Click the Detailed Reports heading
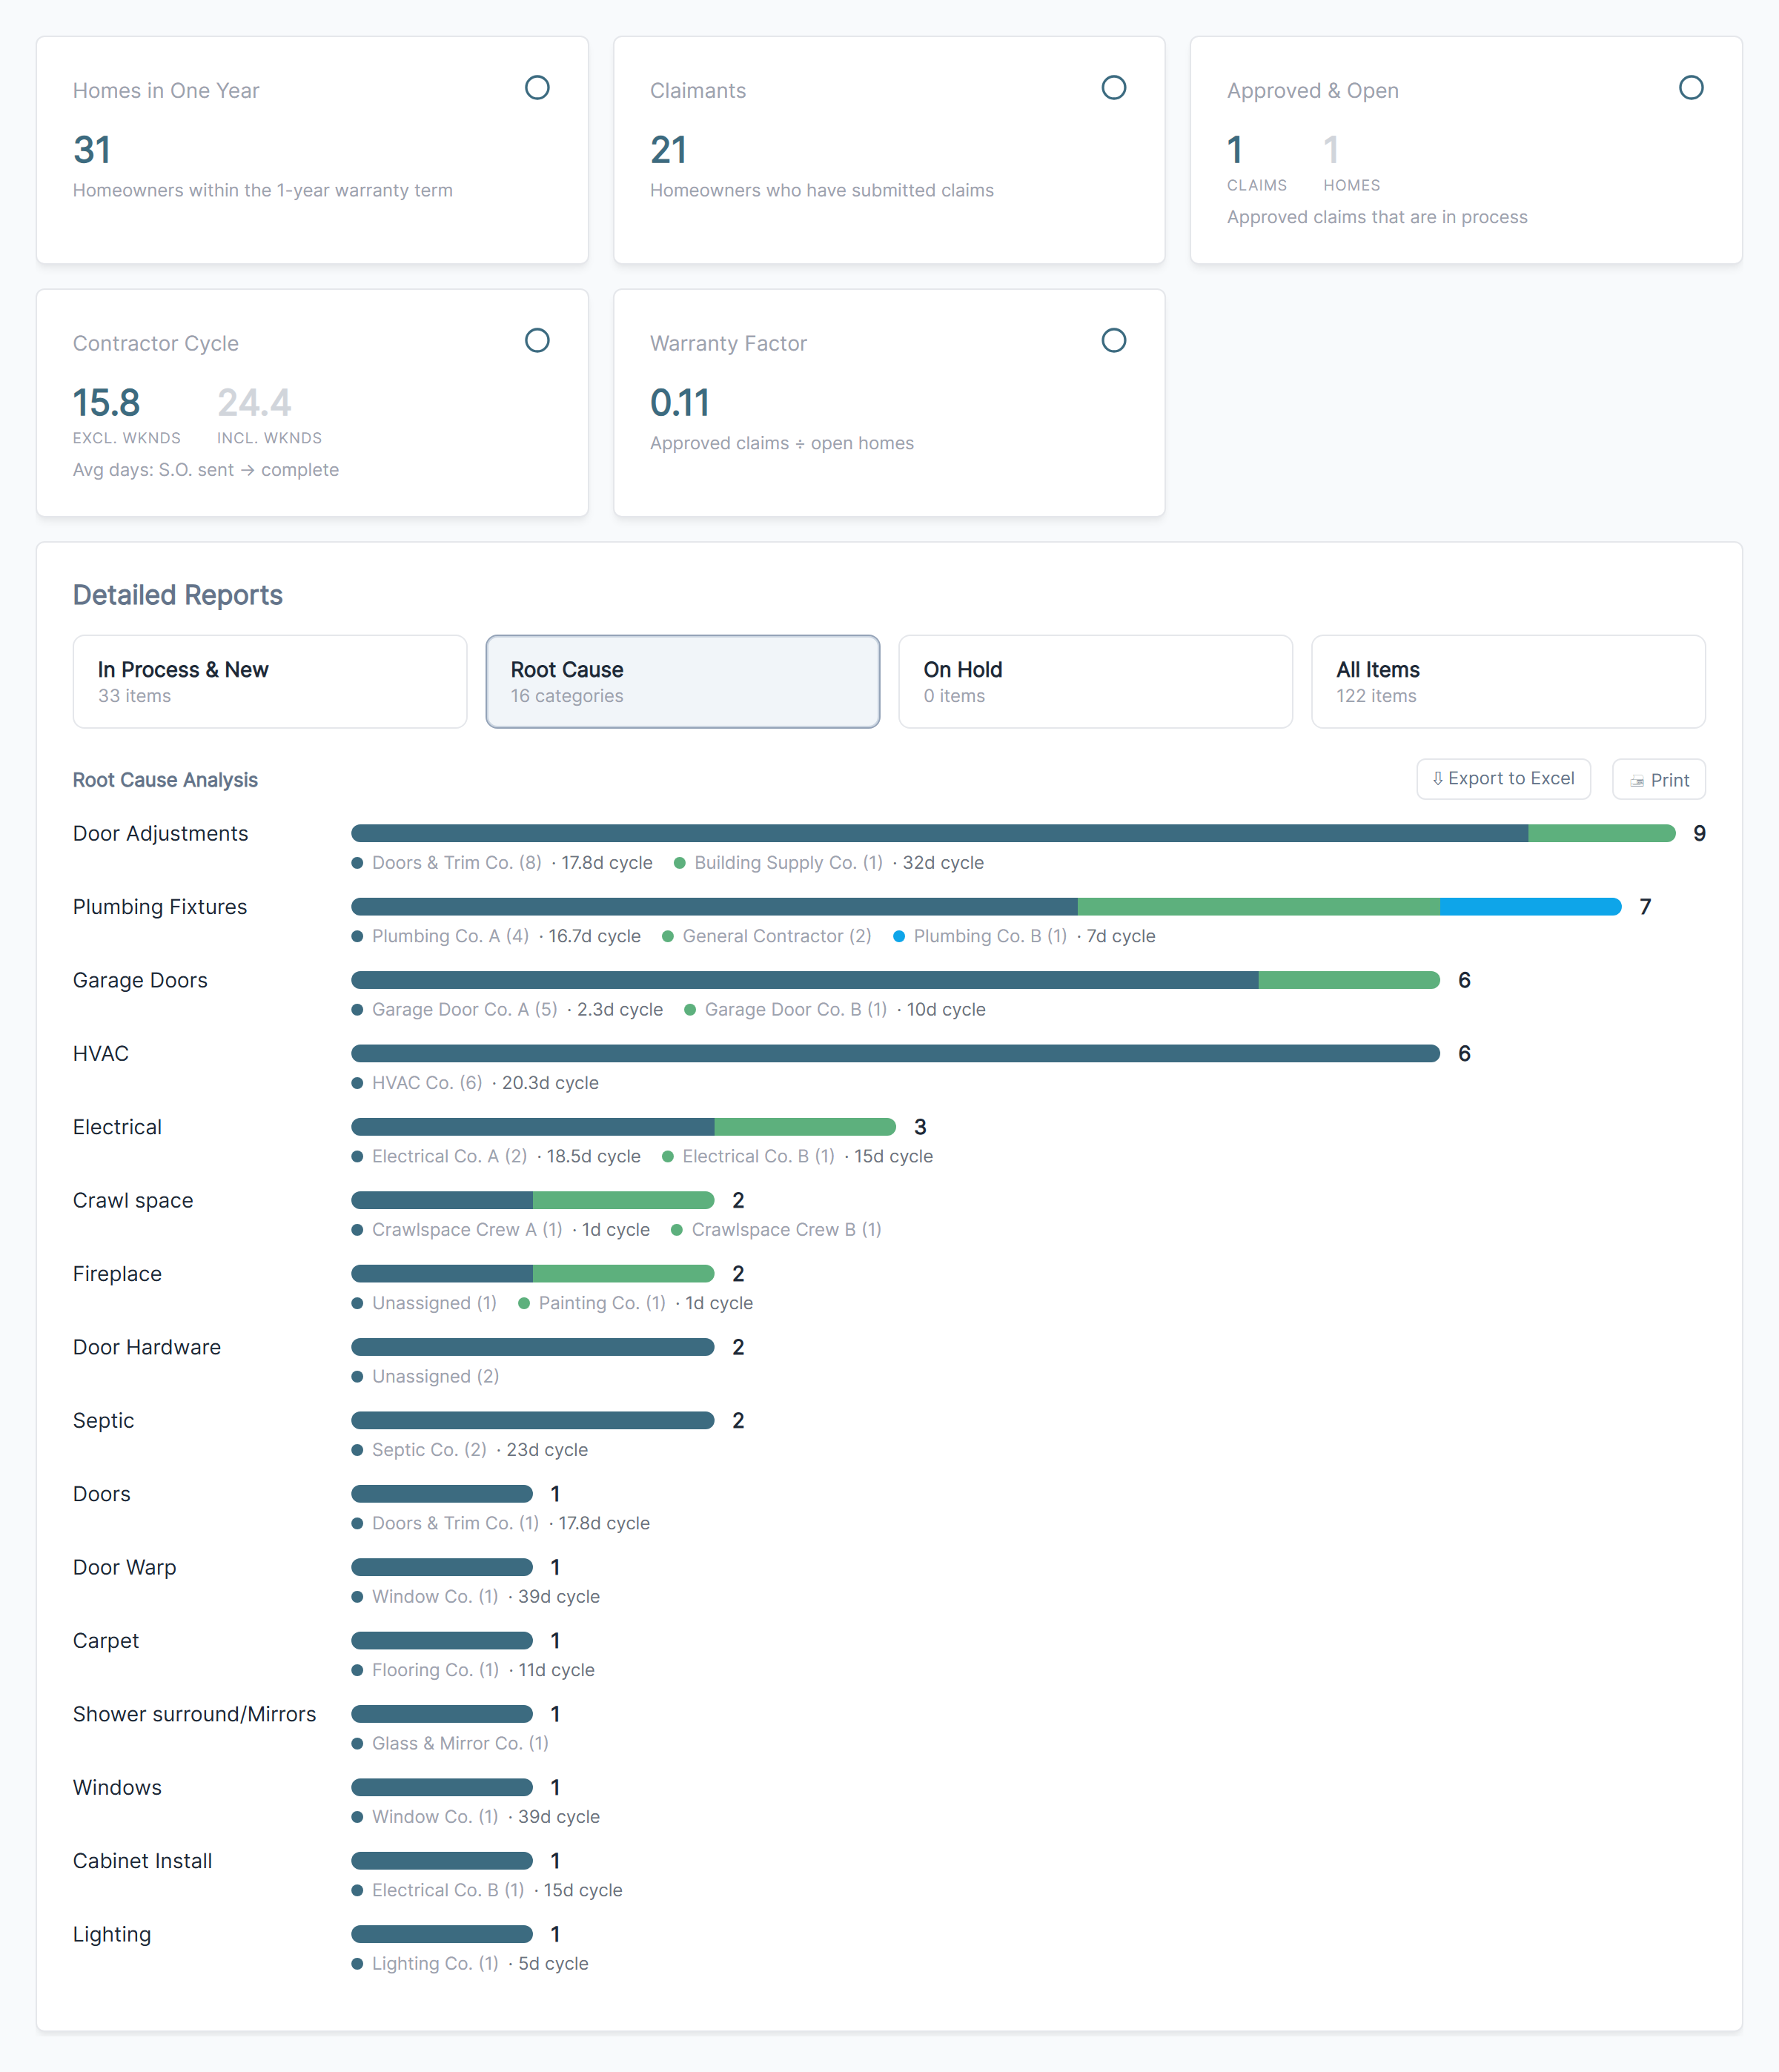The height and width of the screenshot is (2072, 1779). 178,595
